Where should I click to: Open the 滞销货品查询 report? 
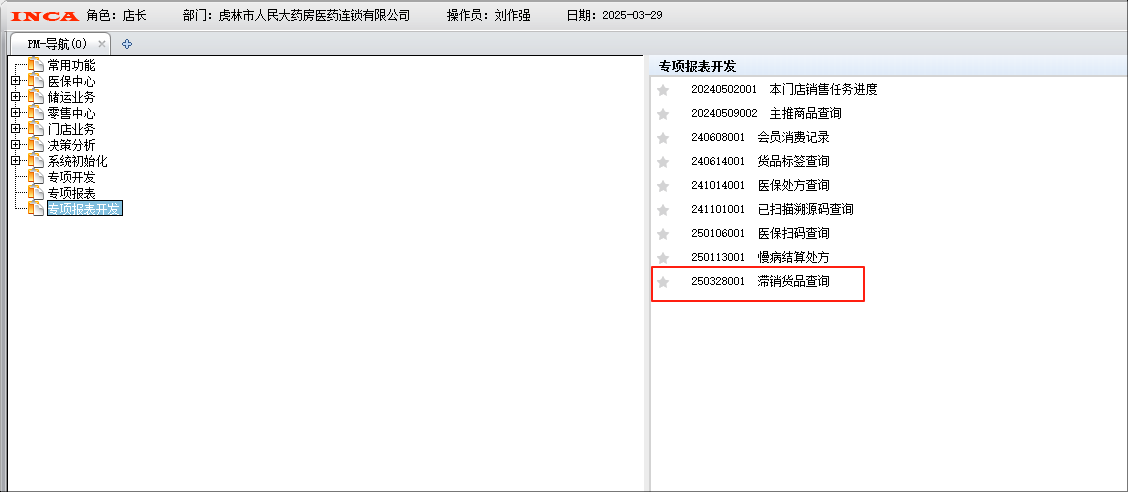pyautogui.click(x=793, y=282)
